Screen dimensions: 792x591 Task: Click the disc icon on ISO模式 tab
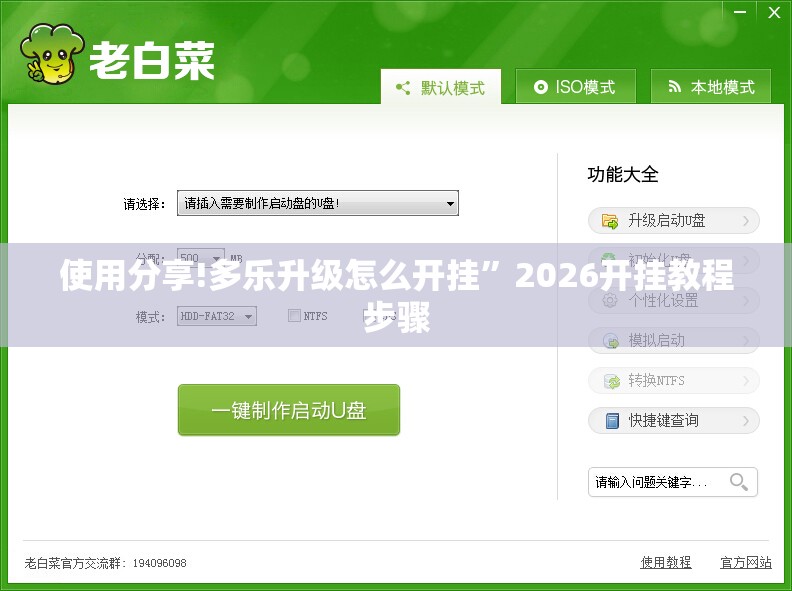540,87
